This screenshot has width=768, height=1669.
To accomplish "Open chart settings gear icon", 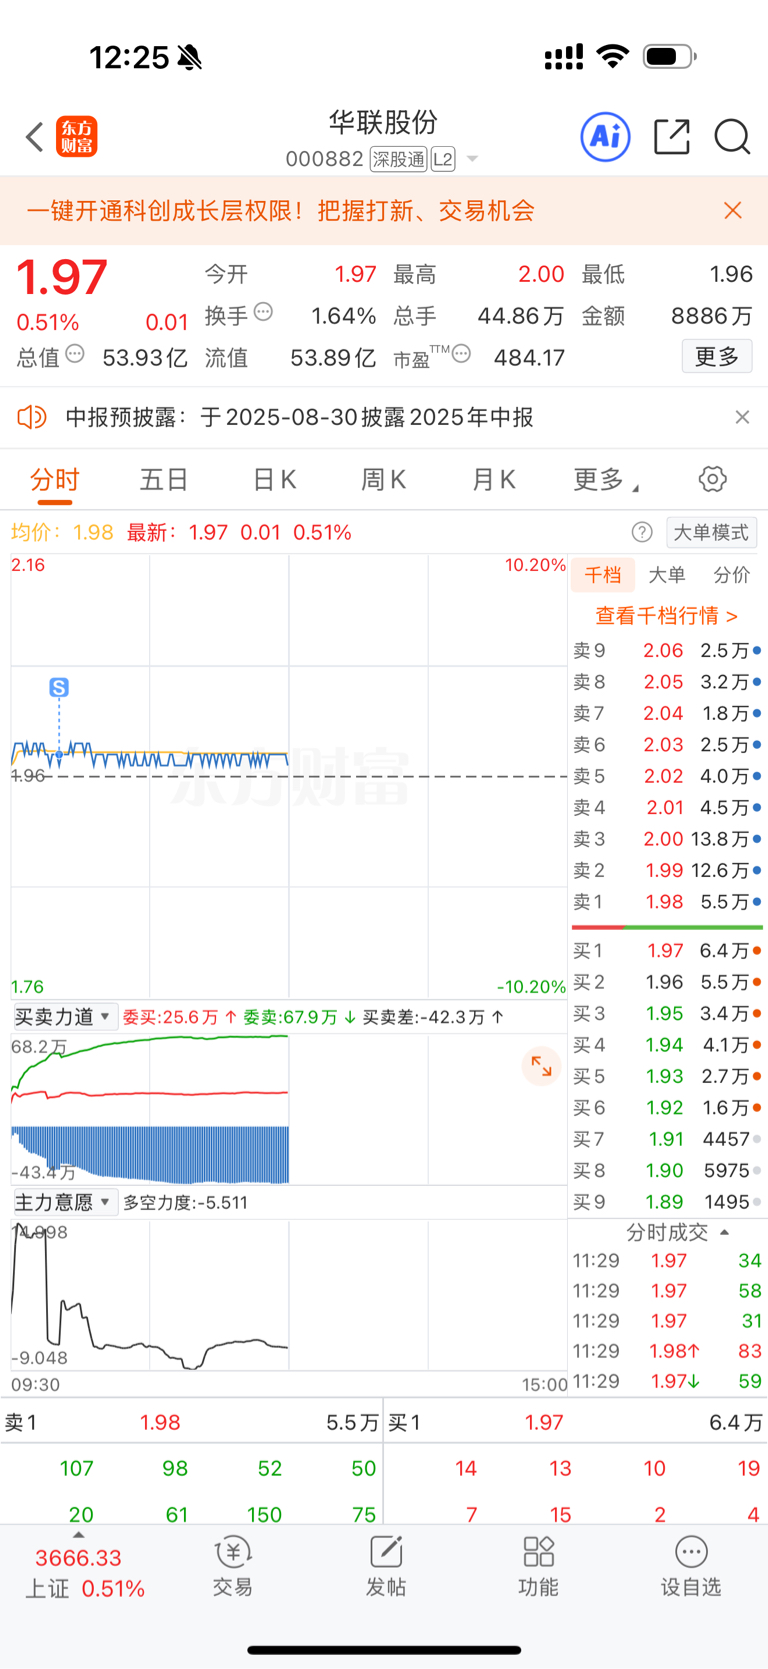I will point(713,479).
